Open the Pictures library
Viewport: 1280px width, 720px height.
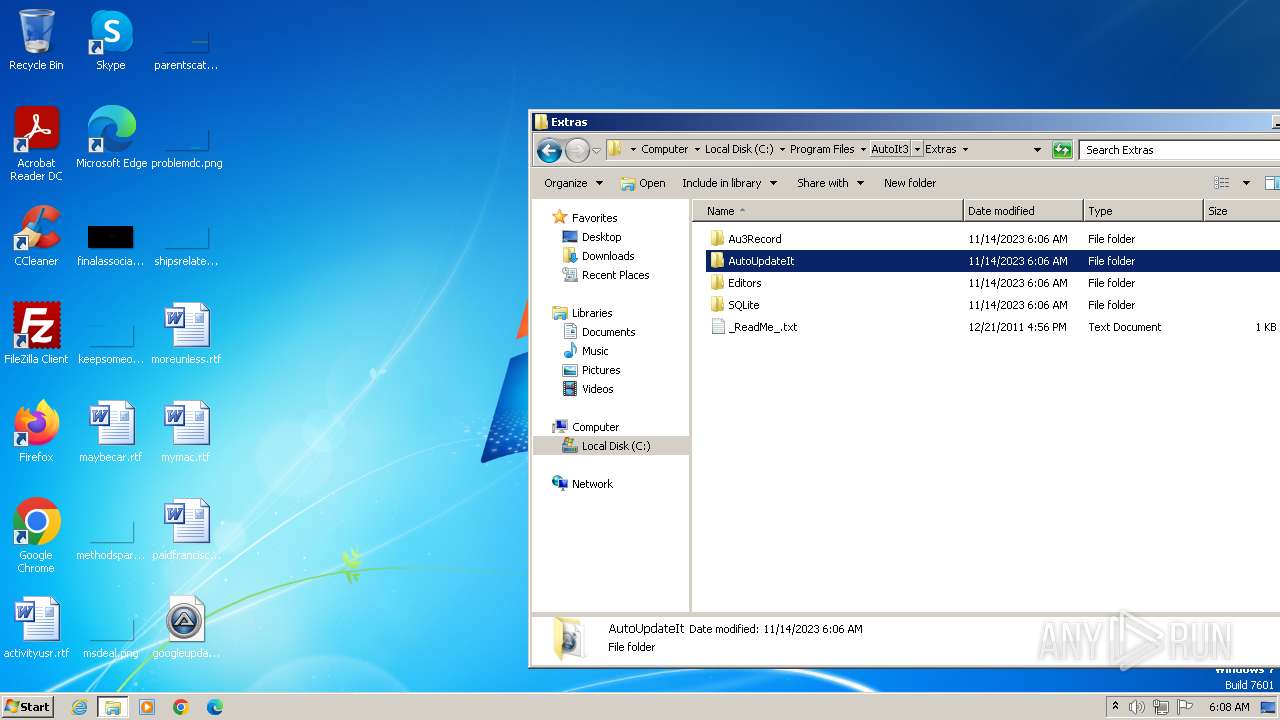pos(601,370)
